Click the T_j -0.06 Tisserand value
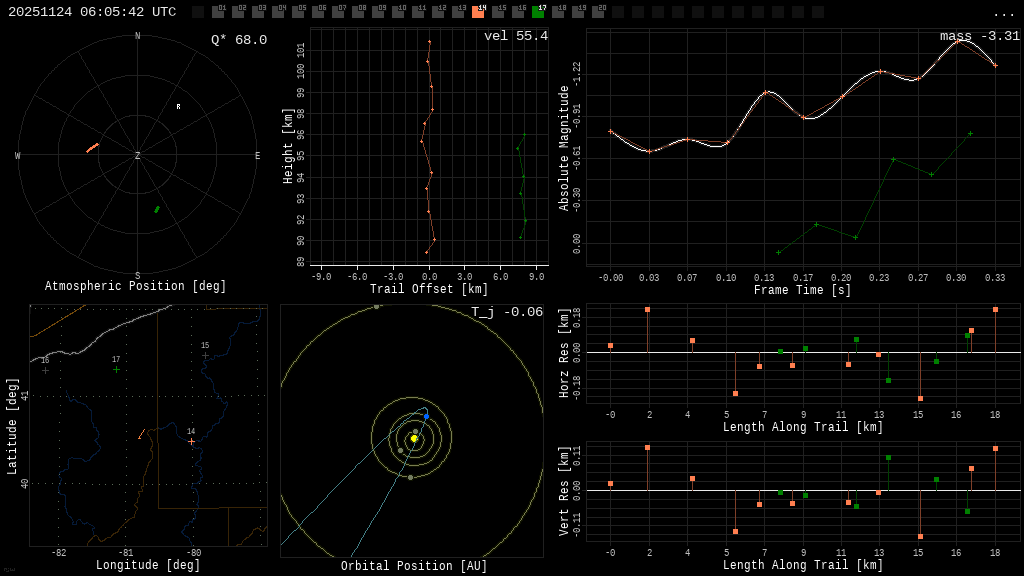This screenshot has height=576, width=1024. tap(507, 312)
